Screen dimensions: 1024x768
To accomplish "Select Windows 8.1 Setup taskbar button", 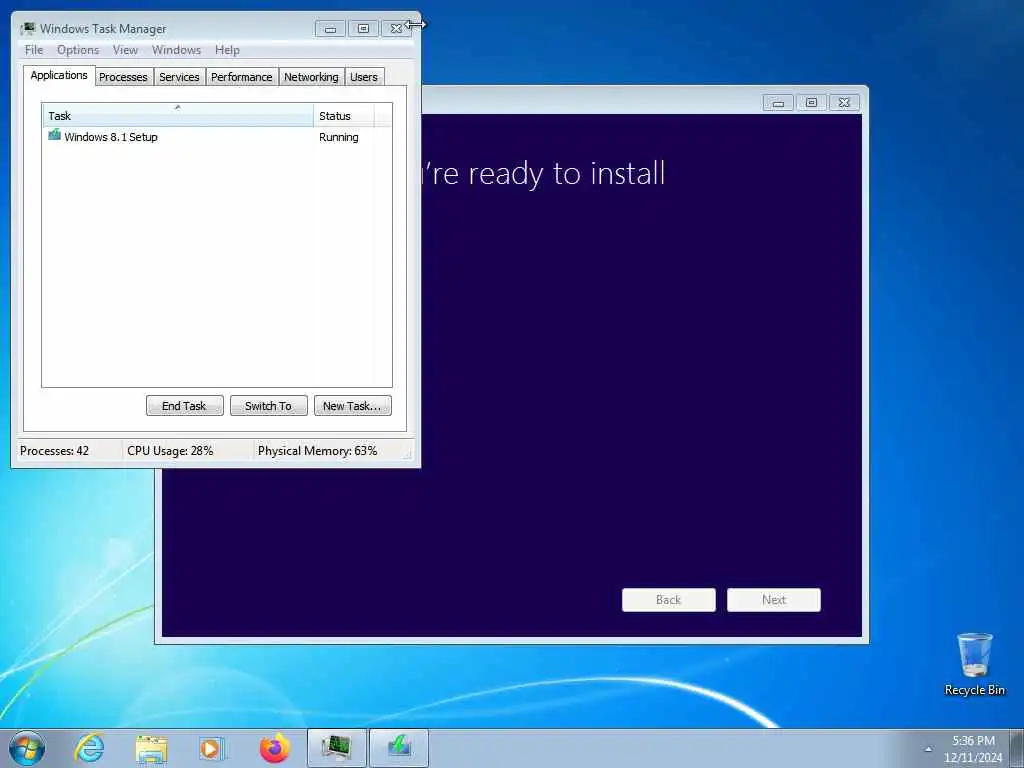I will 399,748.
